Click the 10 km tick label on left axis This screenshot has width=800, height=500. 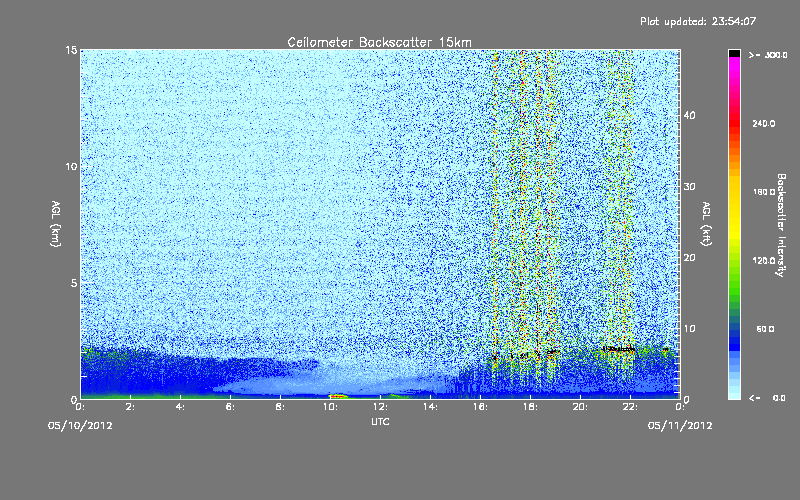click(x=71, y=167)
